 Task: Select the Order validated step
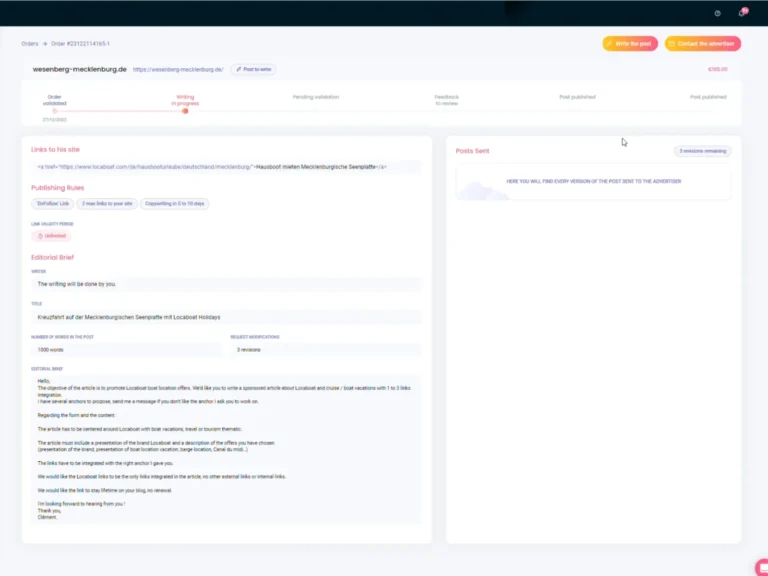(54, 100)
